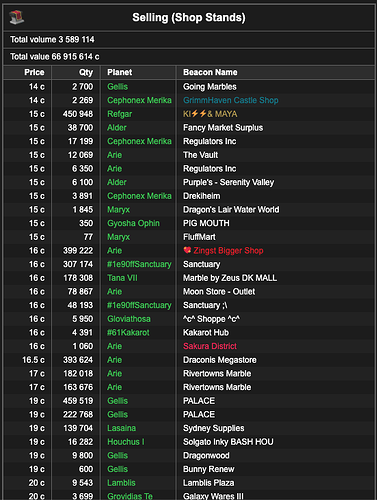The height and width of the screenshot is (500, 377).
Task: Click planet "#61Kakarot"
Action: 128,333
